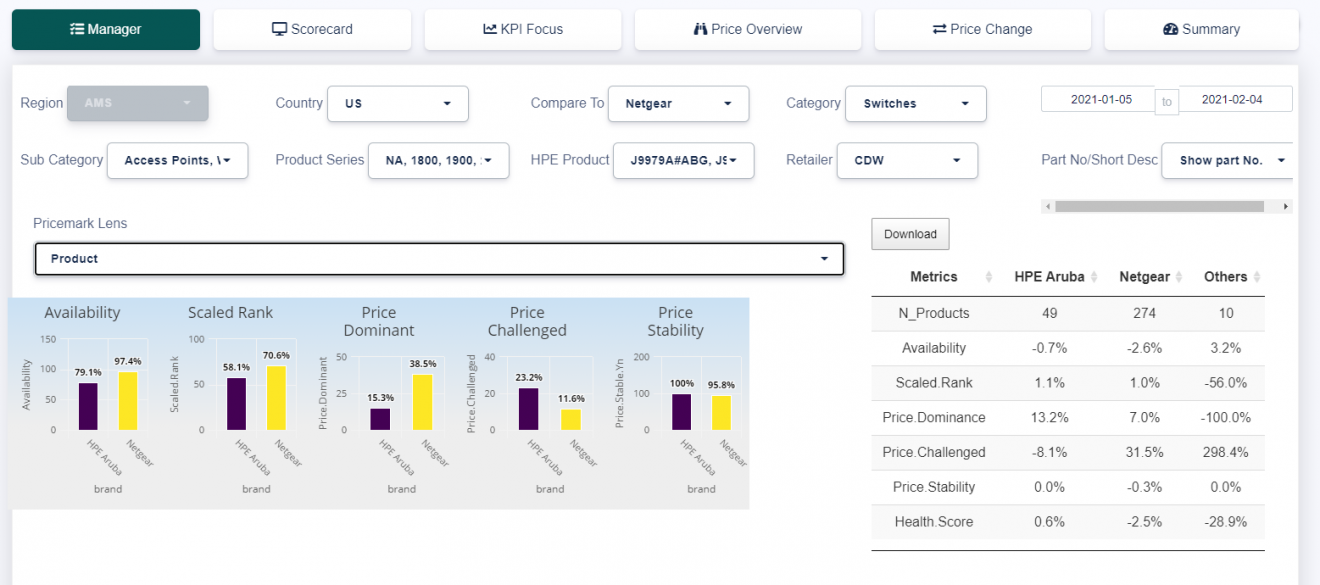
Task: Click sort arrows beside Netgear header
Action: pyautogui.click(x=1180, y=277)
